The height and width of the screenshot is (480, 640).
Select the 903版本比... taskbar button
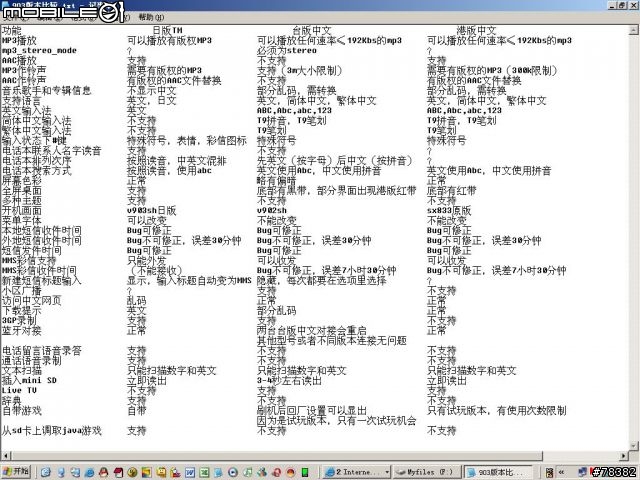pos(498,472)
